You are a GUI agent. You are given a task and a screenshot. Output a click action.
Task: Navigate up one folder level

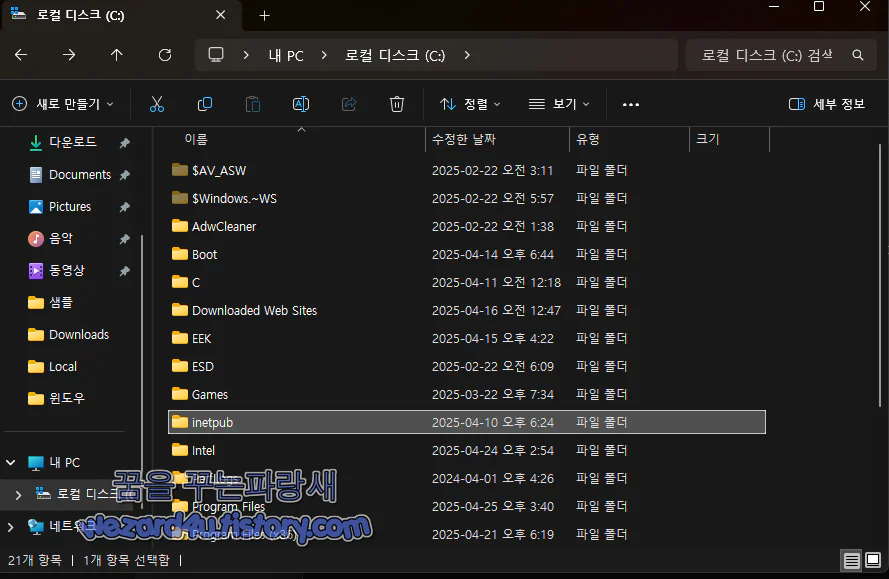coord(116,55)
